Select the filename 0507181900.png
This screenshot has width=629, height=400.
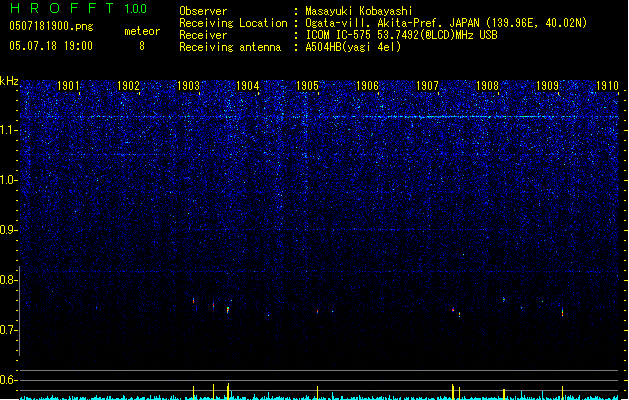[51, 27]
